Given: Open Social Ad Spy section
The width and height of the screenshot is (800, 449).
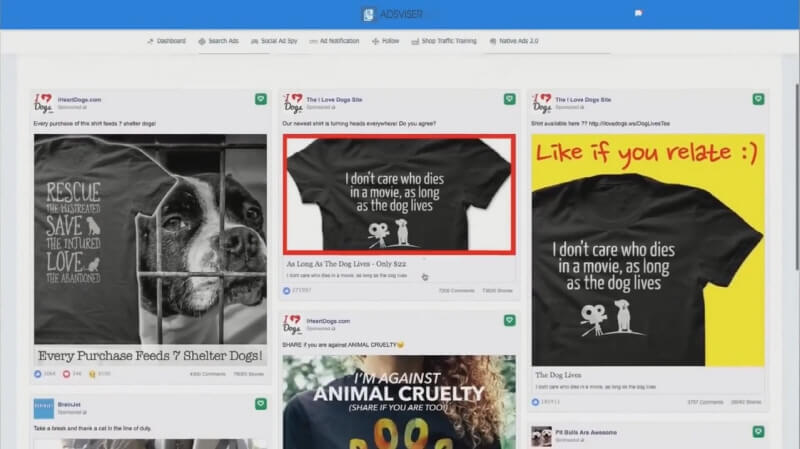Looking at the screenshot, I should click(274, 41).
